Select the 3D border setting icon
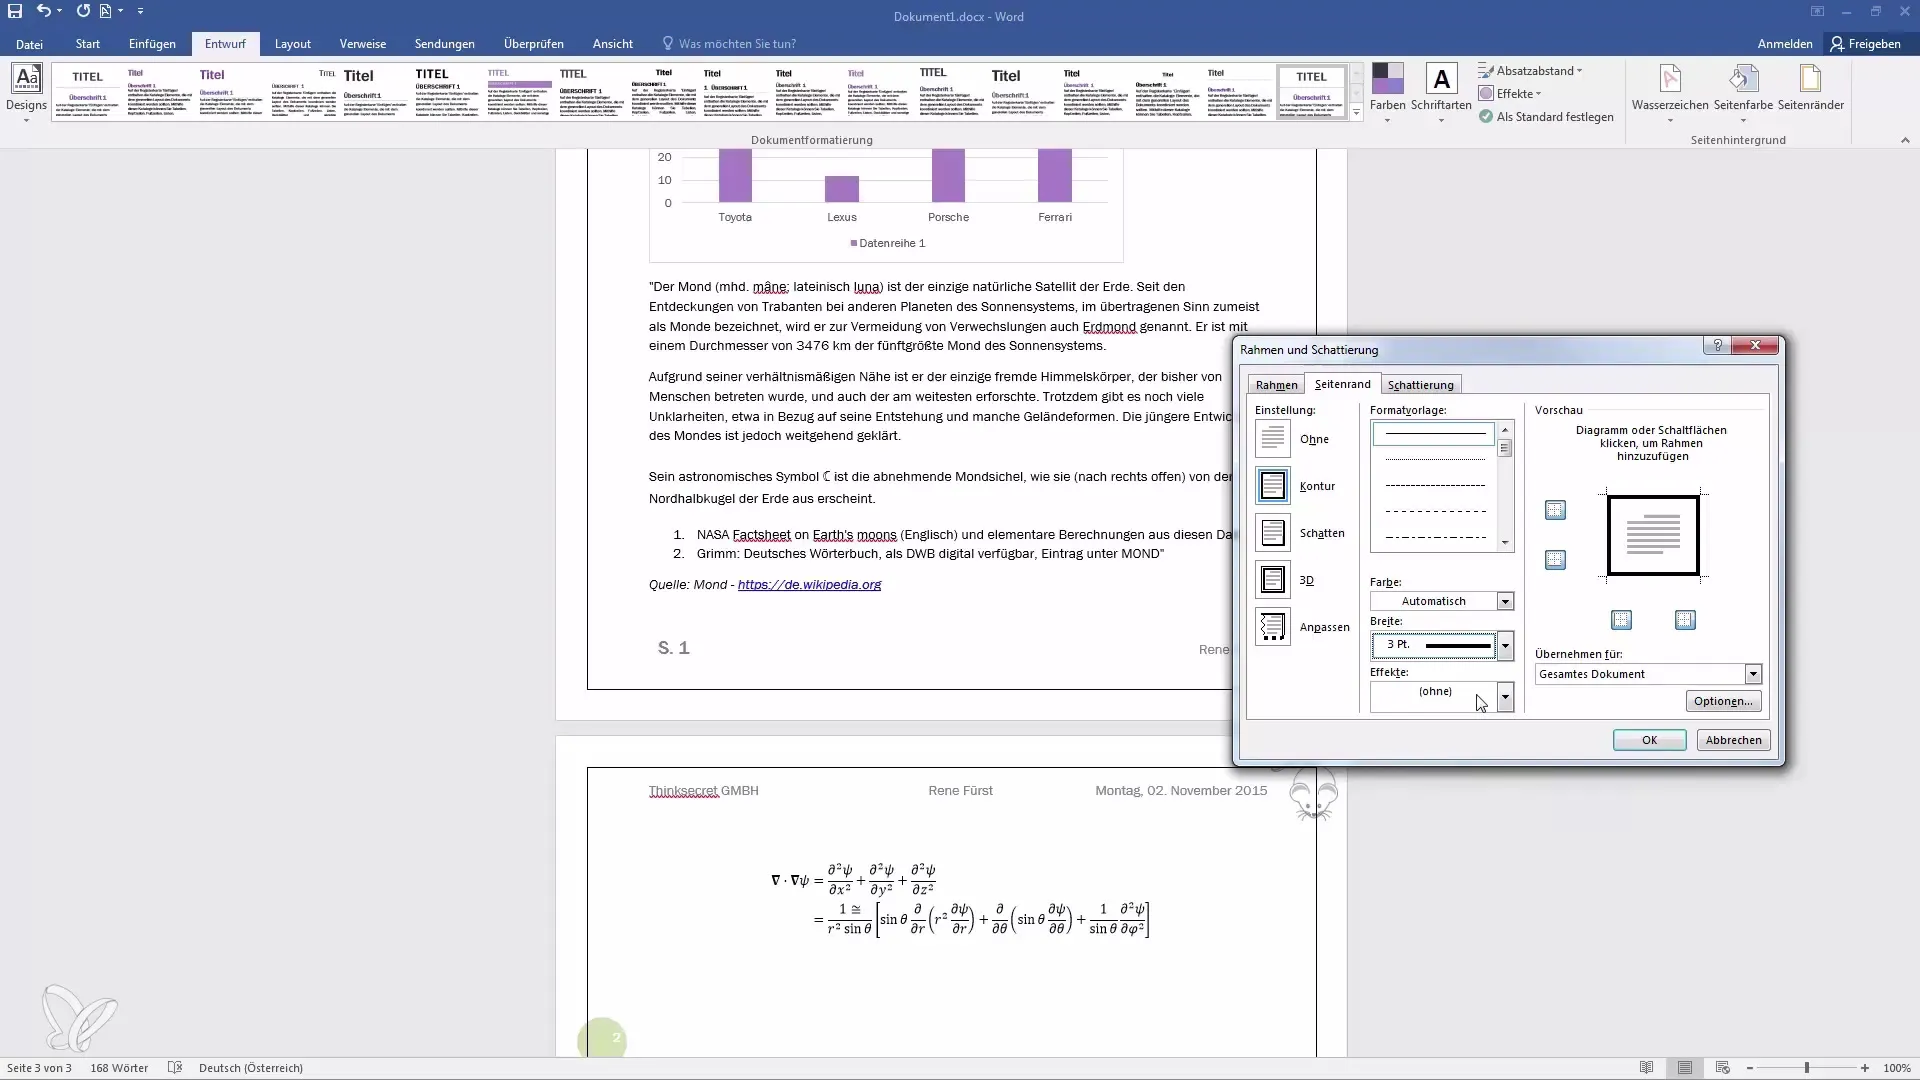 pyautogui.click(x=1273, y=580)
